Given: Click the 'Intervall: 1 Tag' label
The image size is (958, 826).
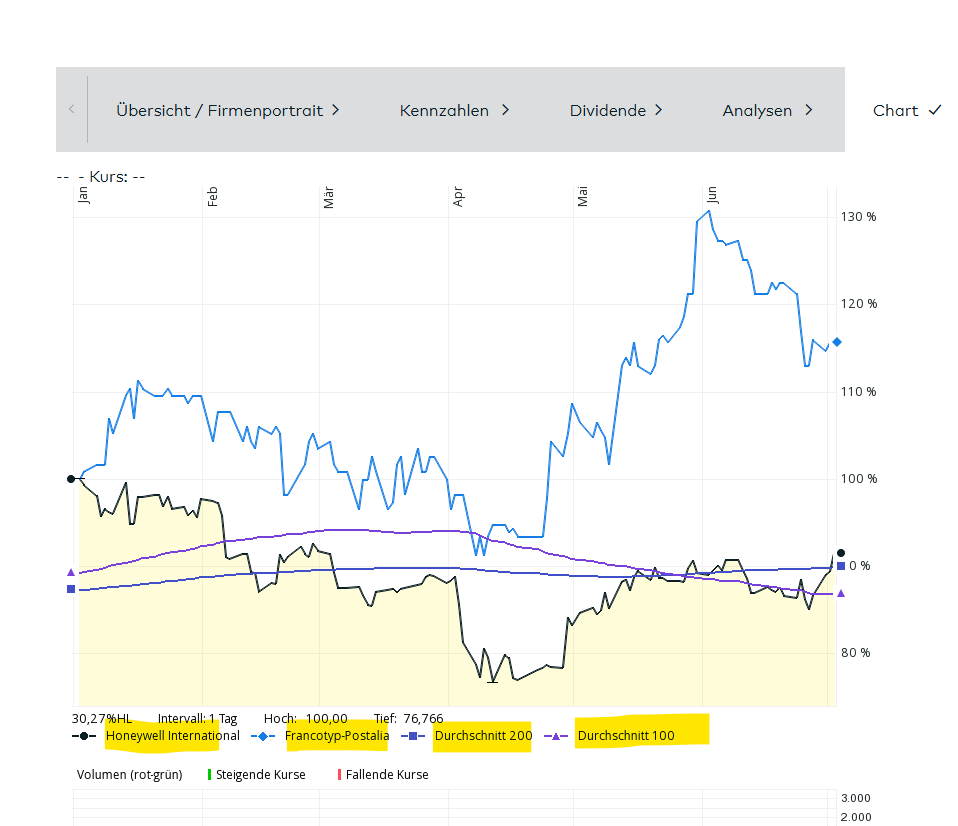Looking at the screenshot, I should click(x=197, y=718).
